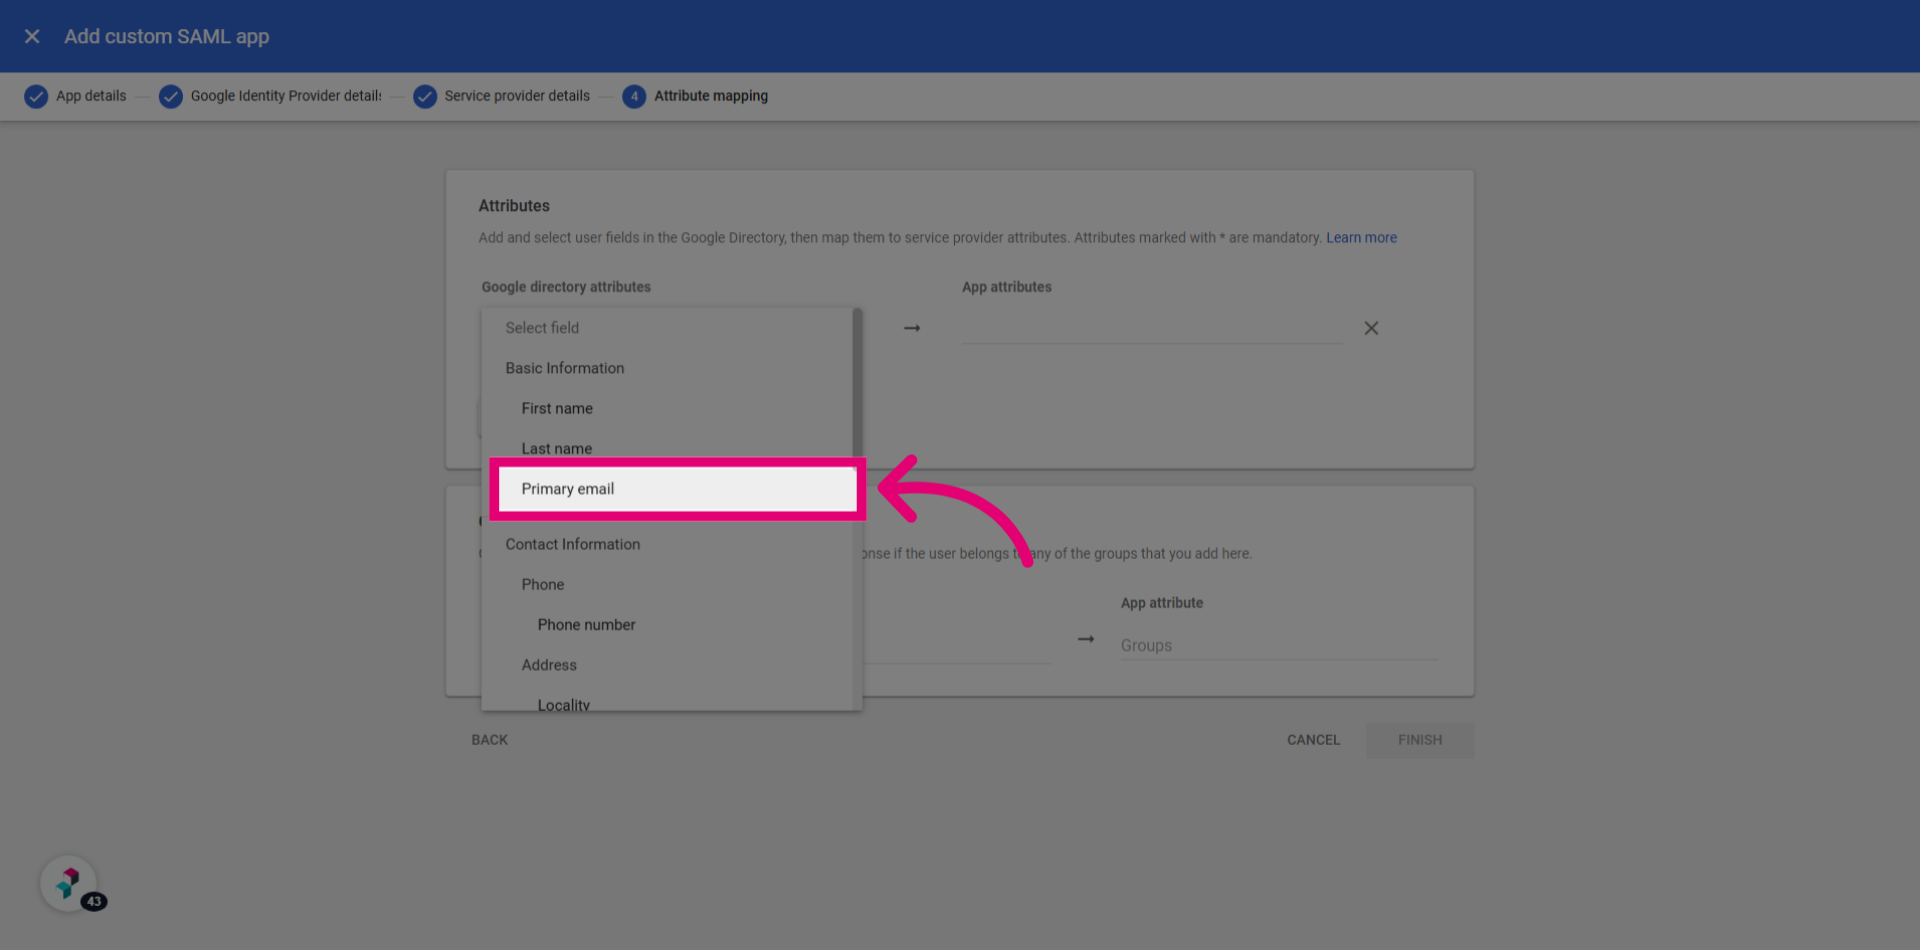This screenshot has height=950, width=1920.
Task: Click the App attributes input field
Action: [1152, 328]
